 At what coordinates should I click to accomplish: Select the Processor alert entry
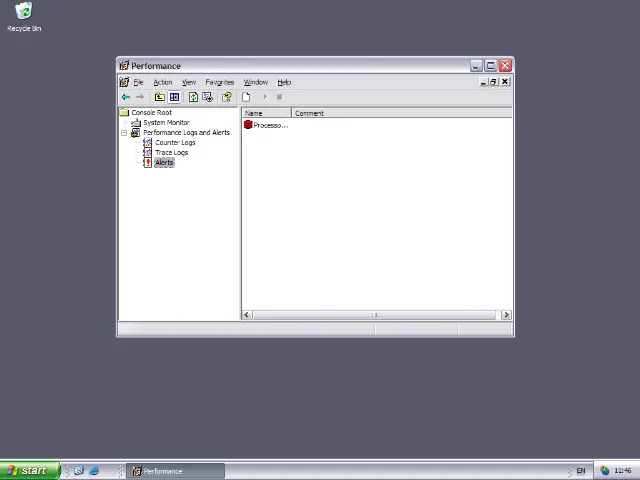(x=266, y=125)
